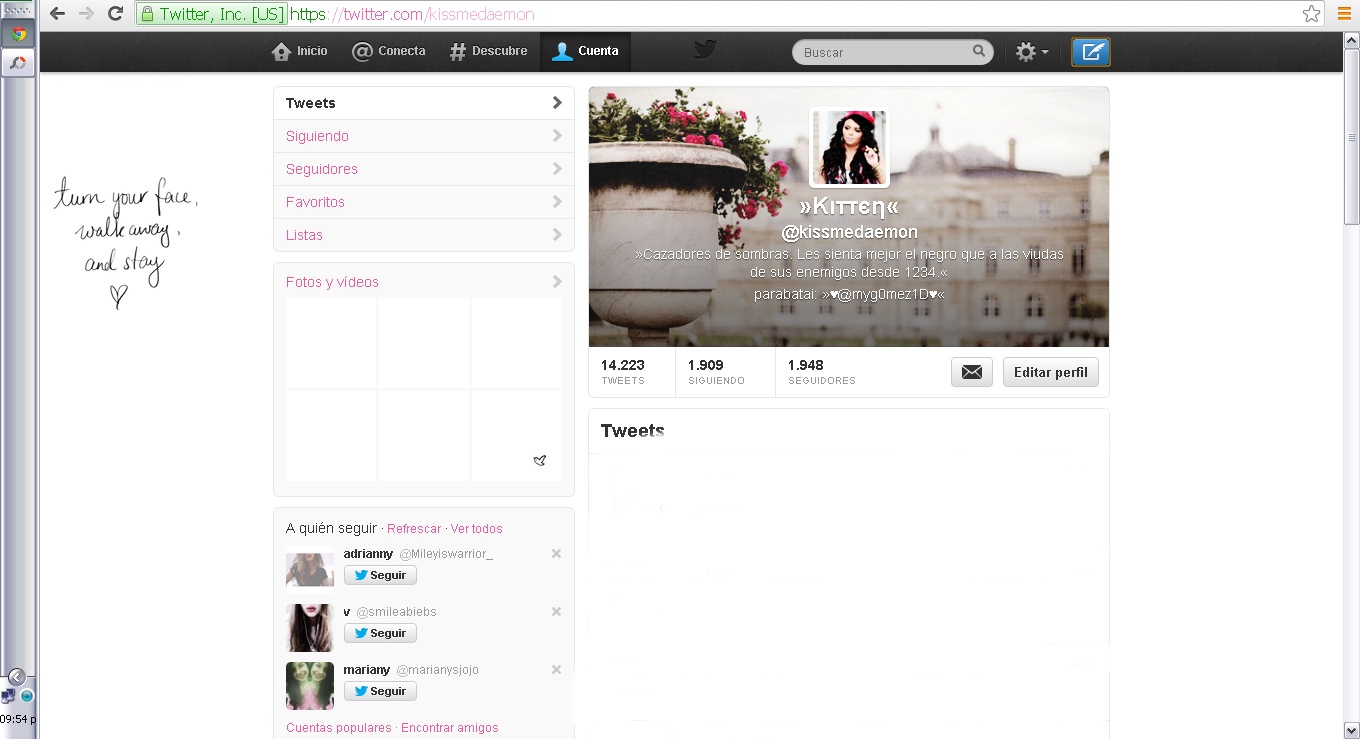Viewport: 1360px width, 739px height.
Task: Click the browser address bar URL
Action: tap(412, 15)
